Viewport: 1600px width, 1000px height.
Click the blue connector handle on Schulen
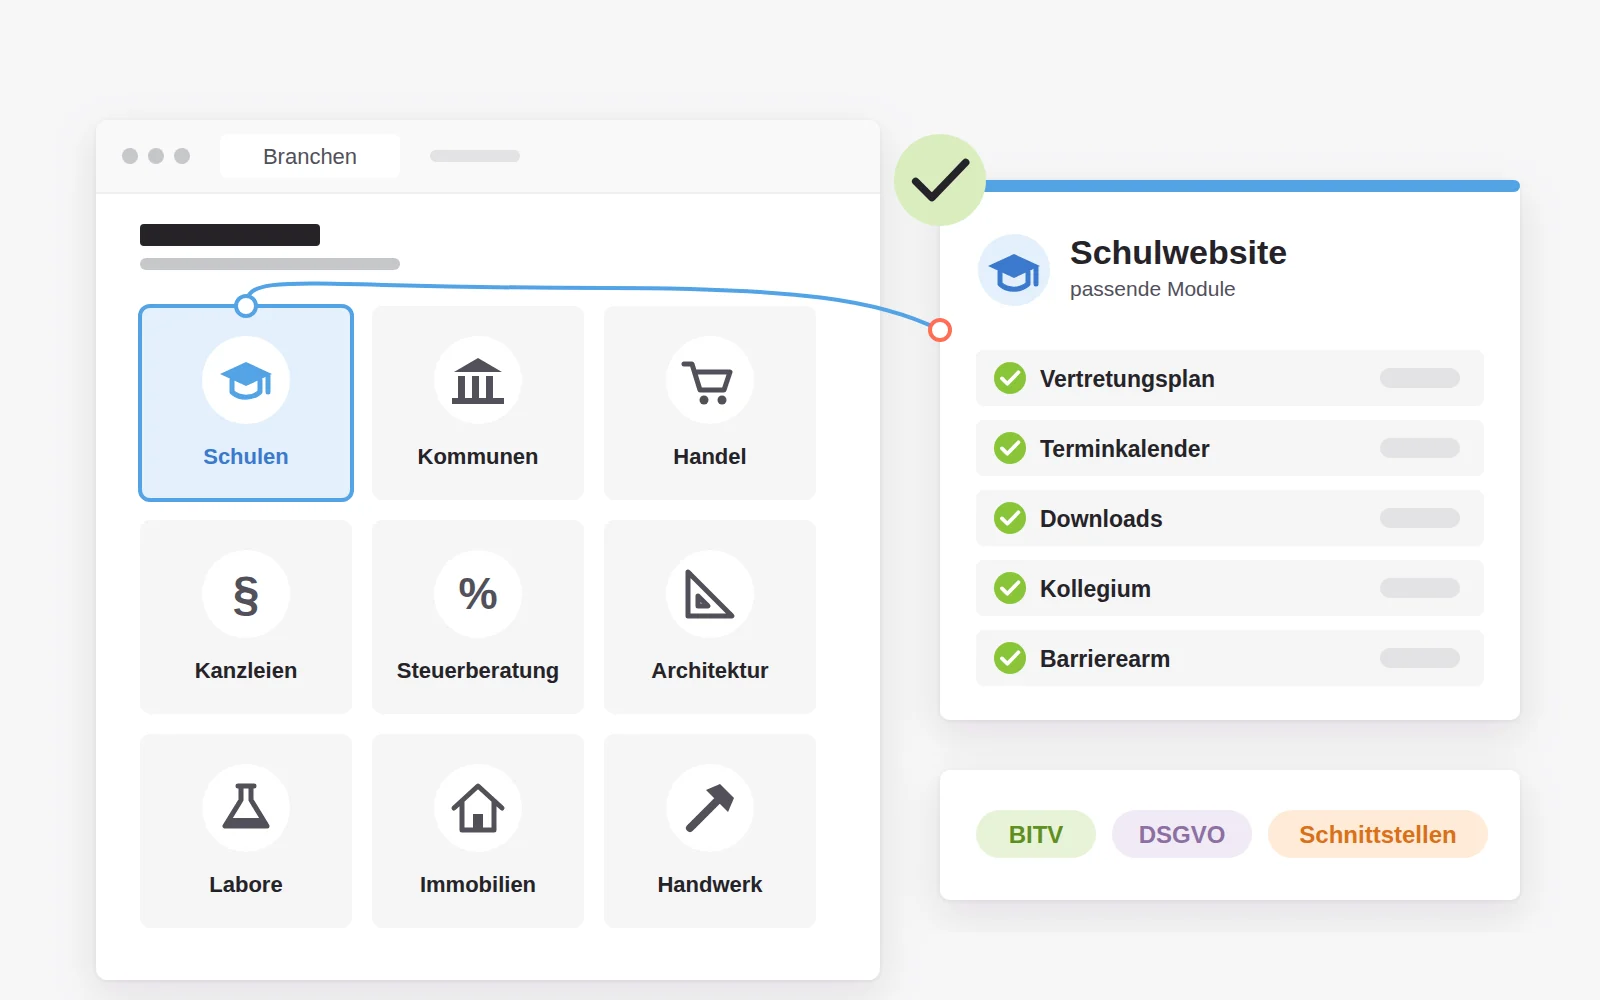point(246,306)
